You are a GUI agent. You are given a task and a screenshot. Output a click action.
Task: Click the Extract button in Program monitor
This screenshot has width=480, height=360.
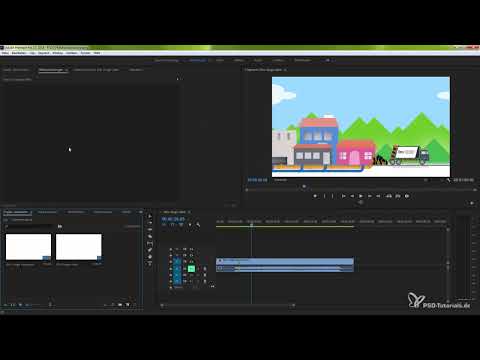point(398,196)
